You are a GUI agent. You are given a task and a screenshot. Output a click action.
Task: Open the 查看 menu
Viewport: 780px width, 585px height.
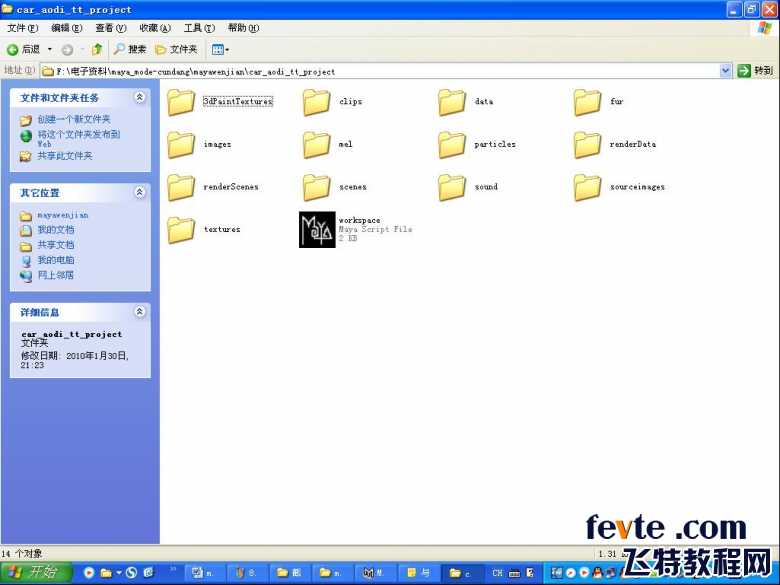[110, 28]
